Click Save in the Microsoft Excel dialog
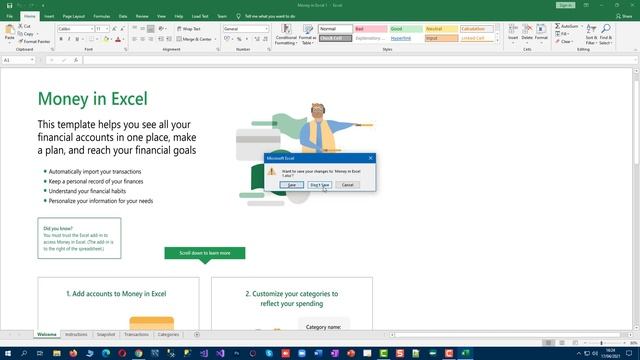 291,185
